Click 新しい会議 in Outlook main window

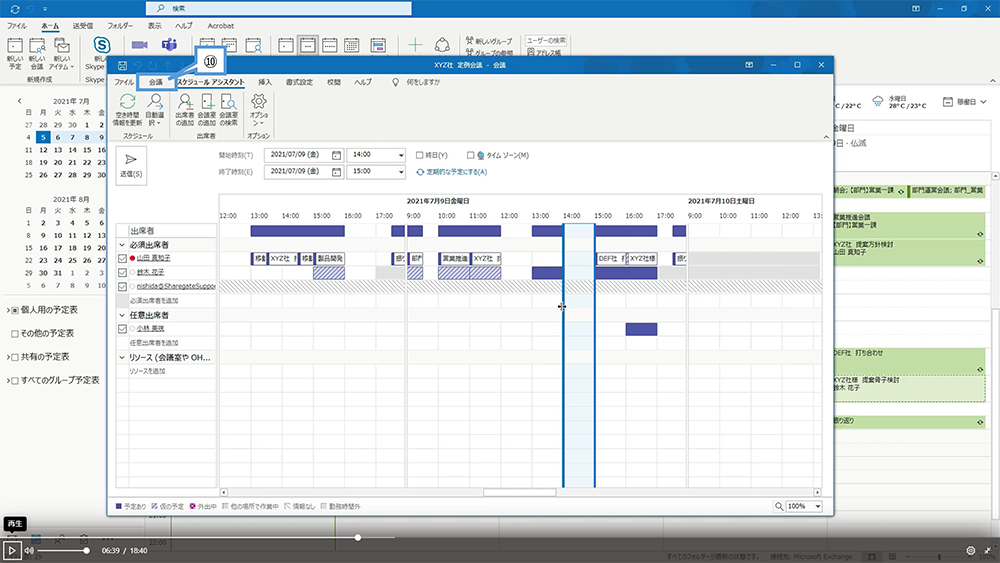point(37,54)
